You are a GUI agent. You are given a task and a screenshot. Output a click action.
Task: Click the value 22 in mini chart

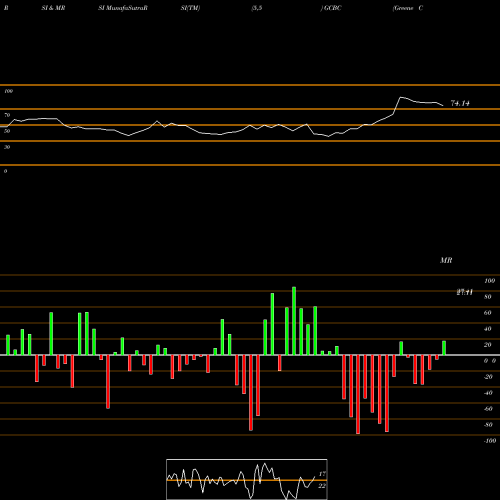(322, 486)
